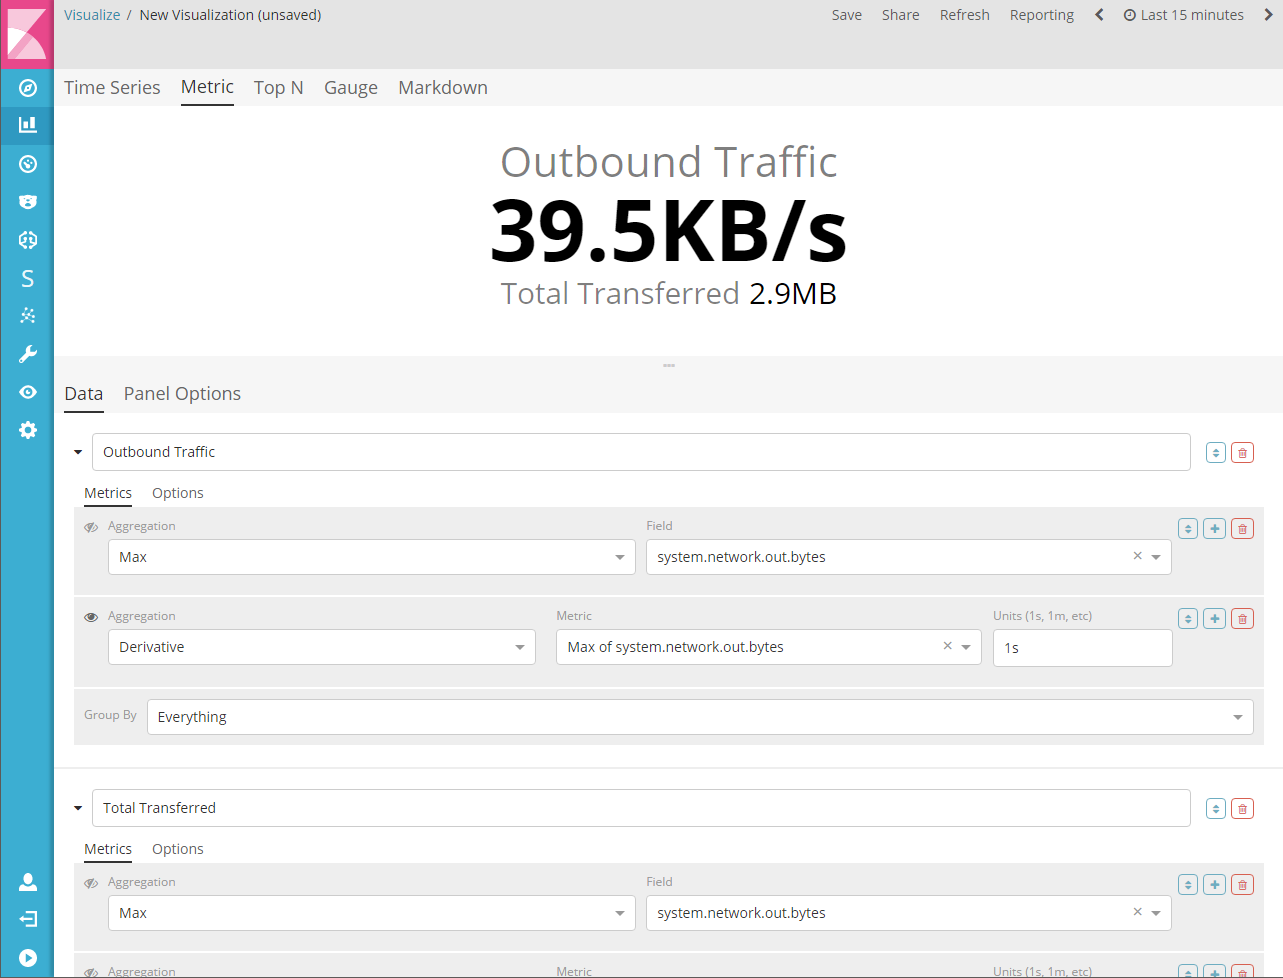1283x978 pixels.
Task: Hide the Derivative metric using eye icon
Action: [91, 617]
